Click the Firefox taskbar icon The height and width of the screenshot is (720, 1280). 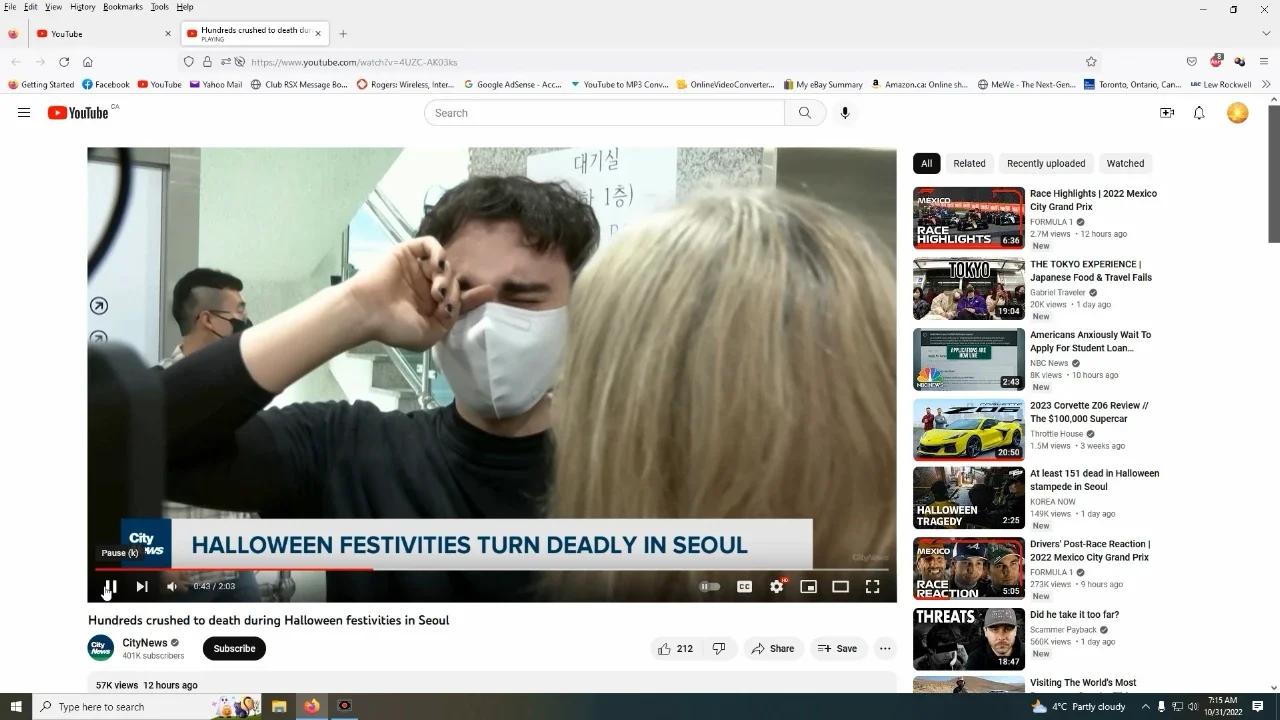coord(312,706)
